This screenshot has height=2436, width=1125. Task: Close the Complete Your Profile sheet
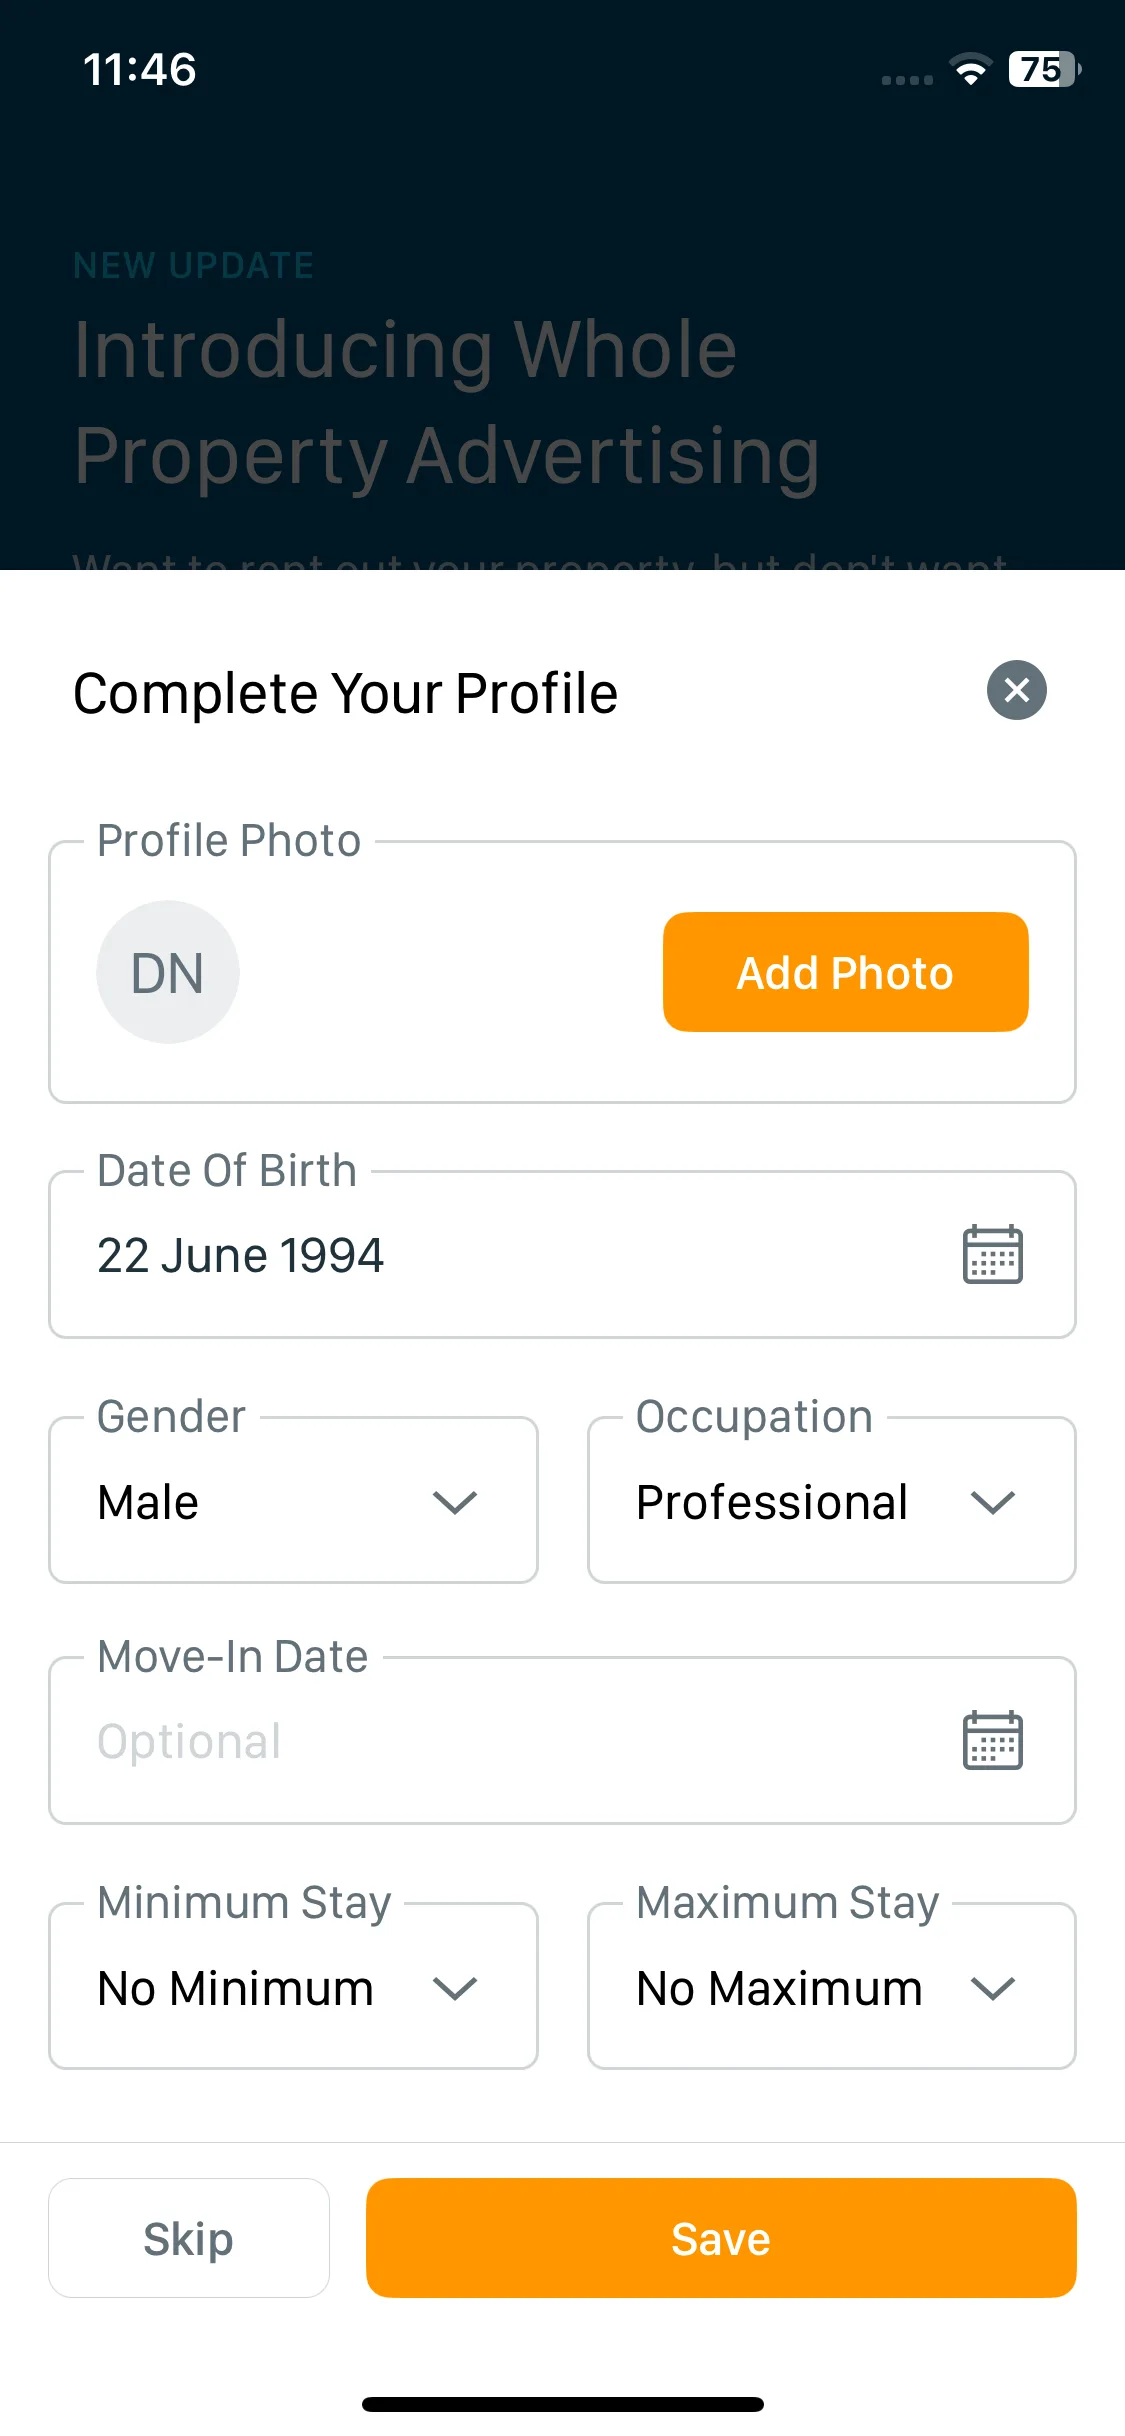(1016, 690)
